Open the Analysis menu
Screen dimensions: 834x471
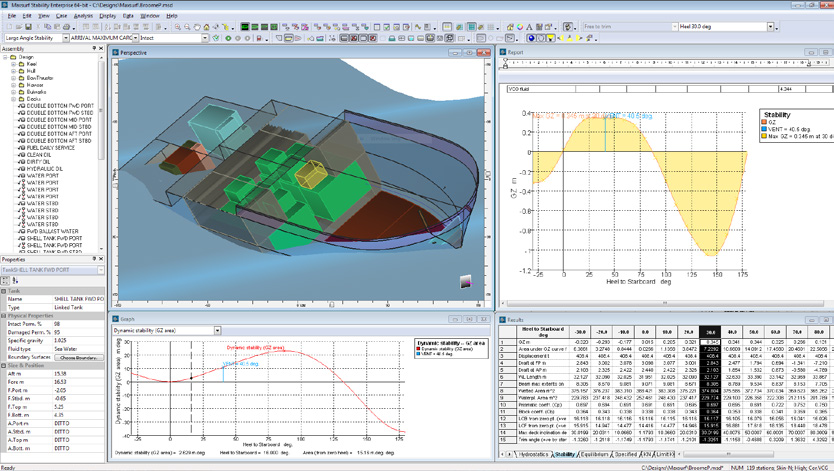pos(83,16)
